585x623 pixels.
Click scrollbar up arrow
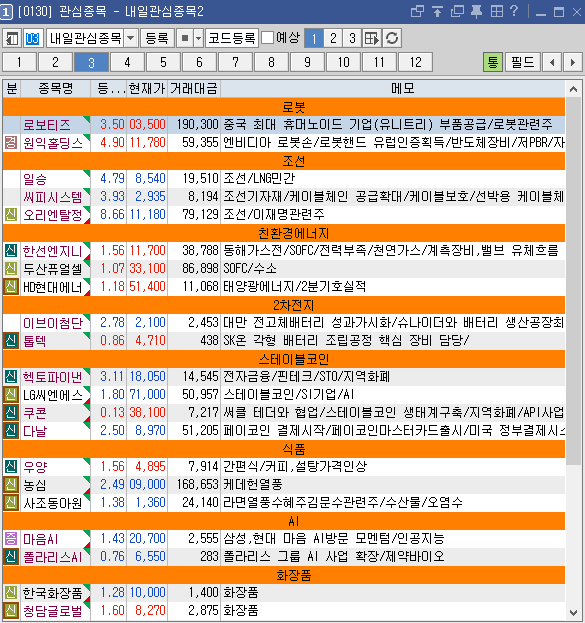pos(573,89)
